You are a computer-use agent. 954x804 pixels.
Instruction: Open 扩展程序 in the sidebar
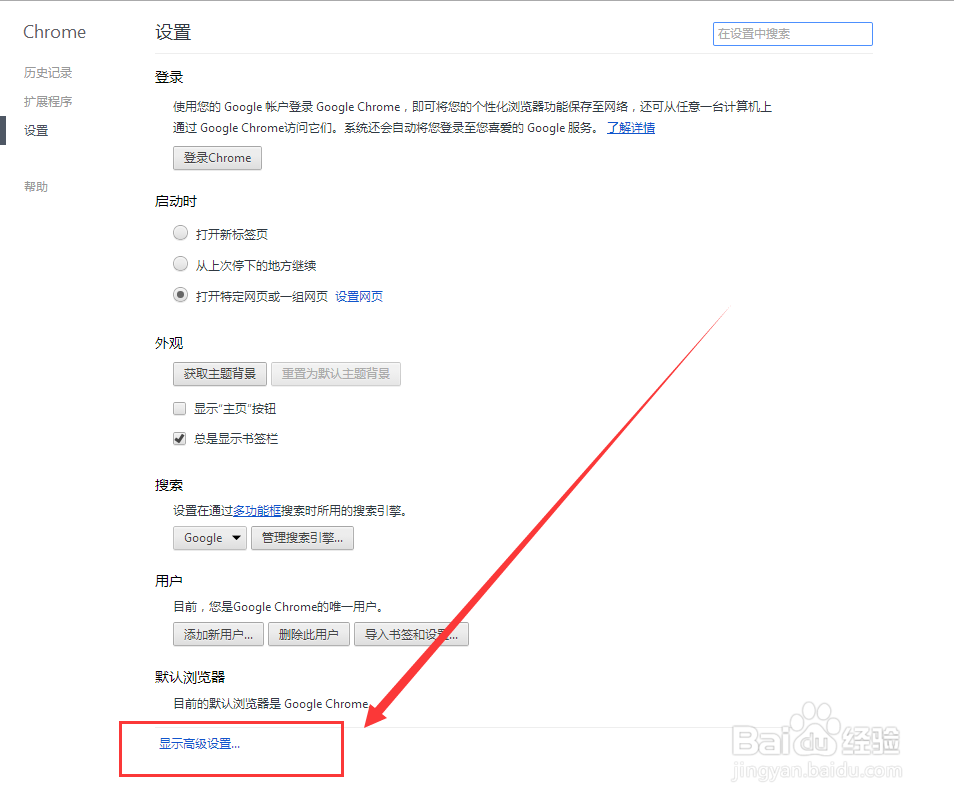pos(47,101)
